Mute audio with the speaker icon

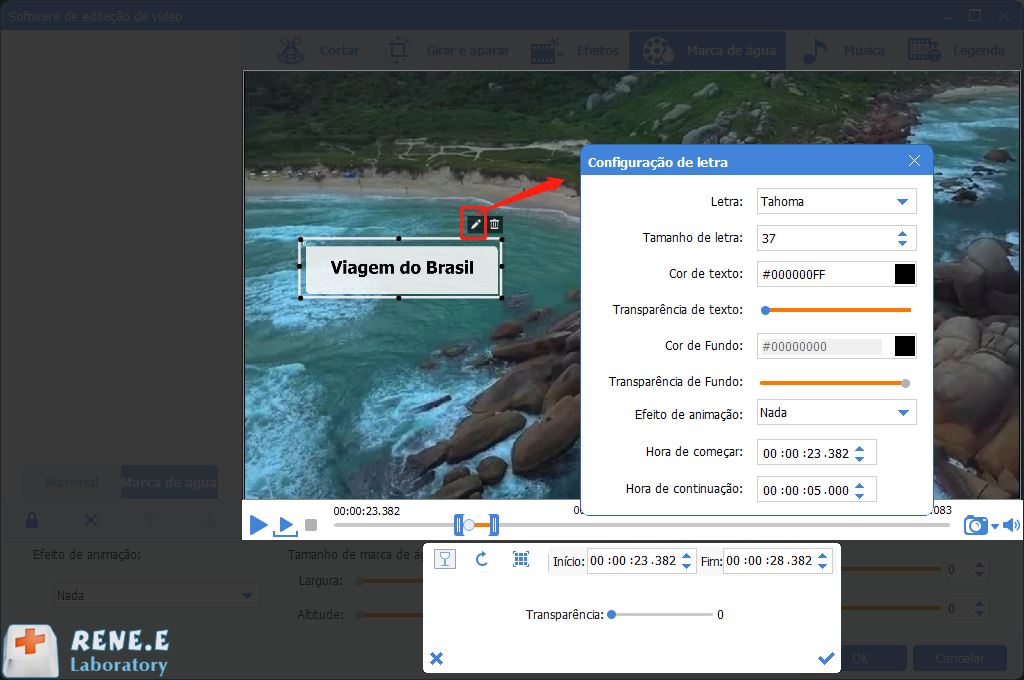coord(1011,525)
